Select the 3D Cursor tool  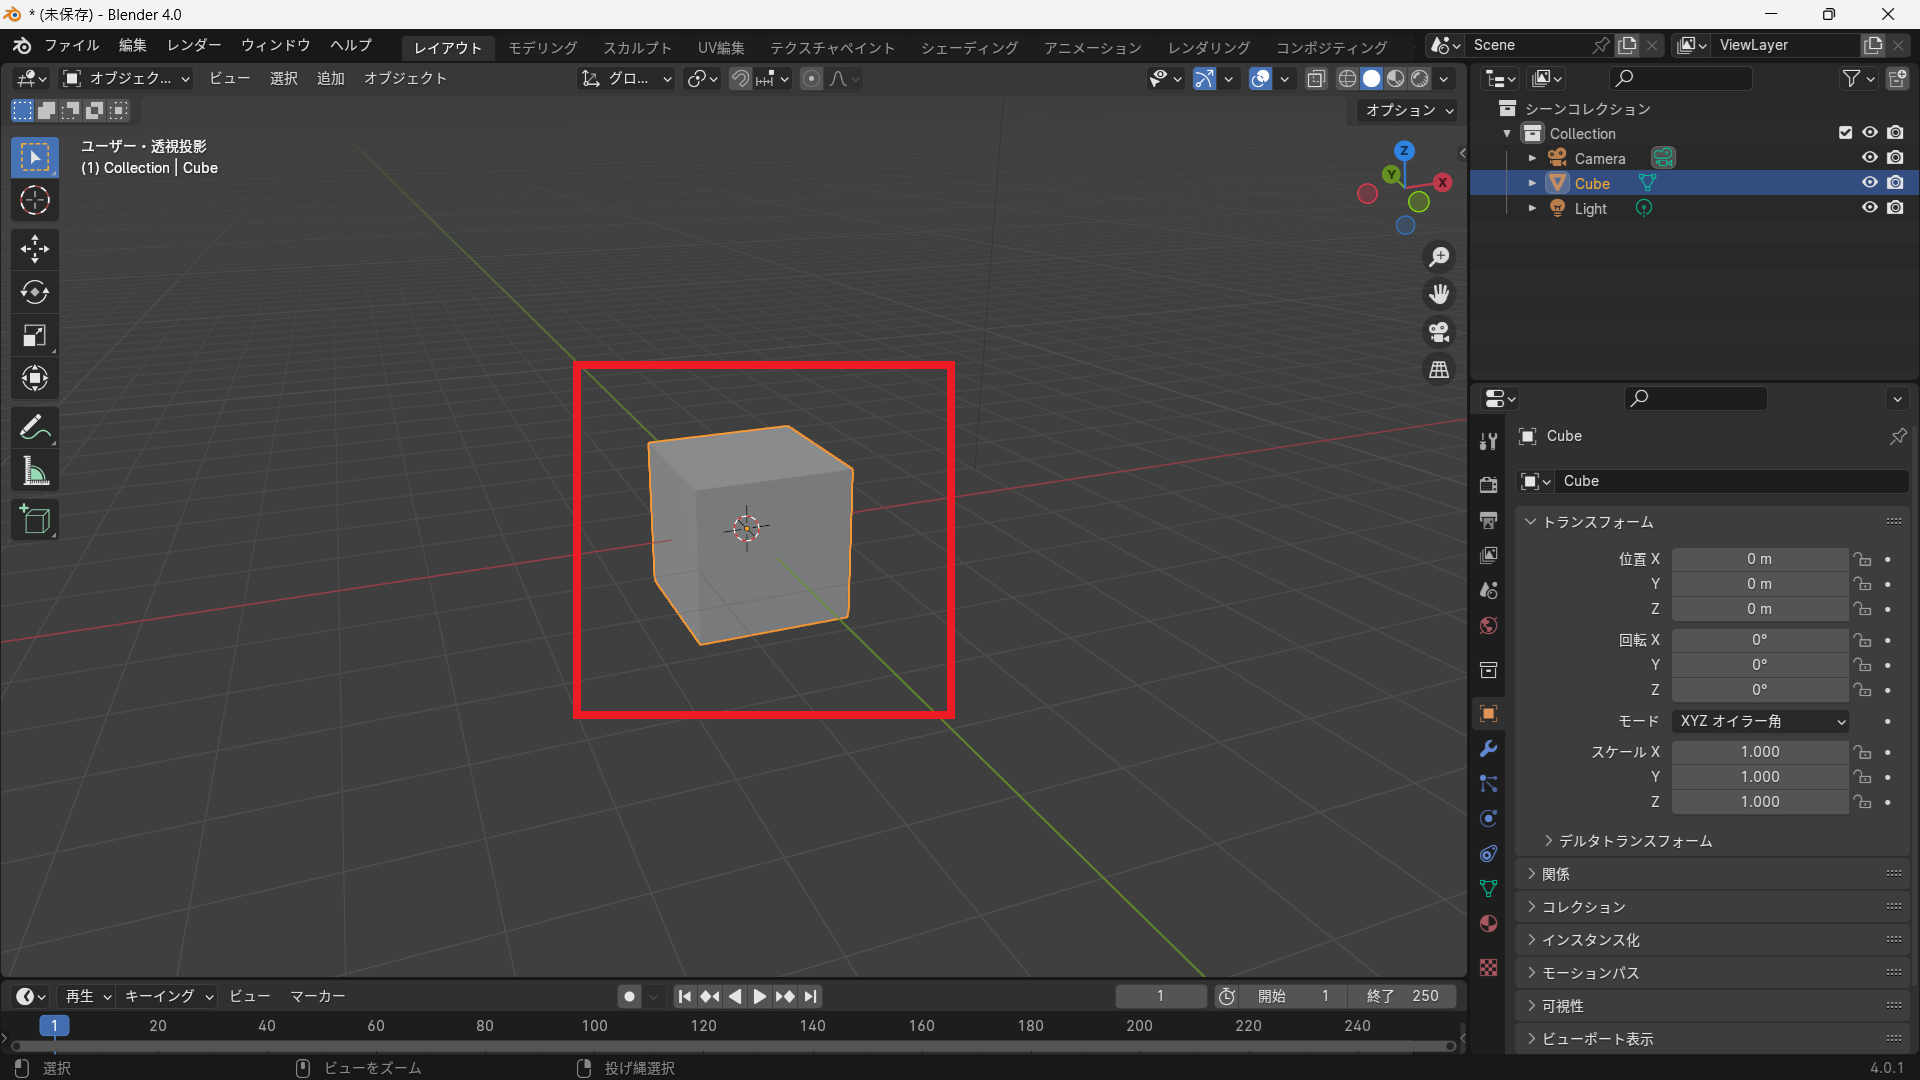(35, 201)
